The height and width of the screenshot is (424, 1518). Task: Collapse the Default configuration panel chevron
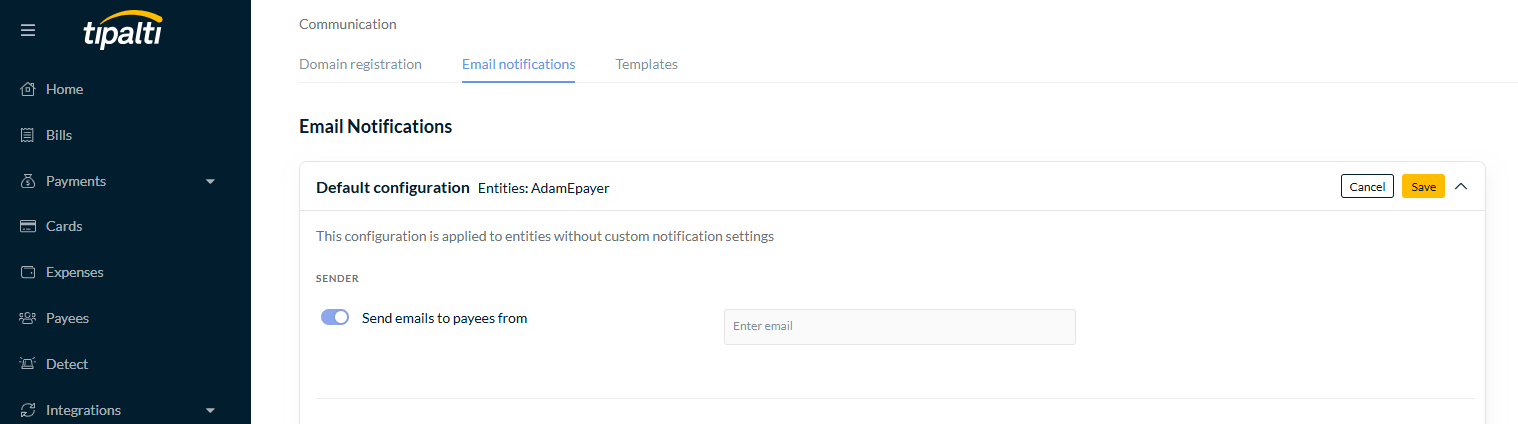(1461, 186)
